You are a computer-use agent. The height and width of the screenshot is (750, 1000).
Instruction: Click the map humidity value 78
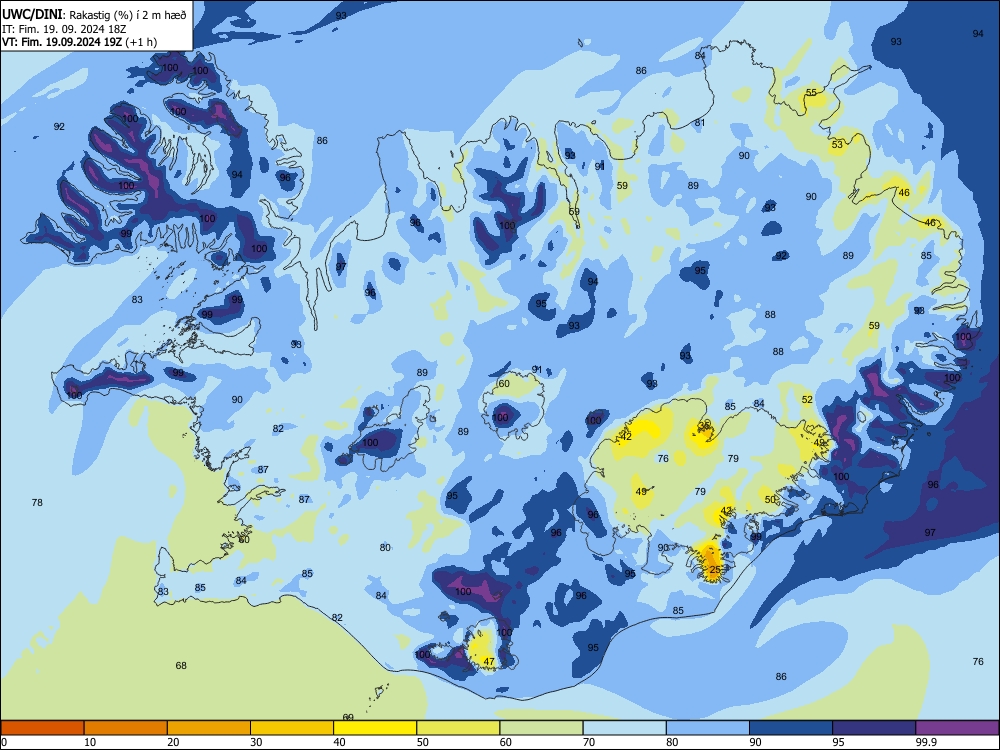[x=37, y=503]
